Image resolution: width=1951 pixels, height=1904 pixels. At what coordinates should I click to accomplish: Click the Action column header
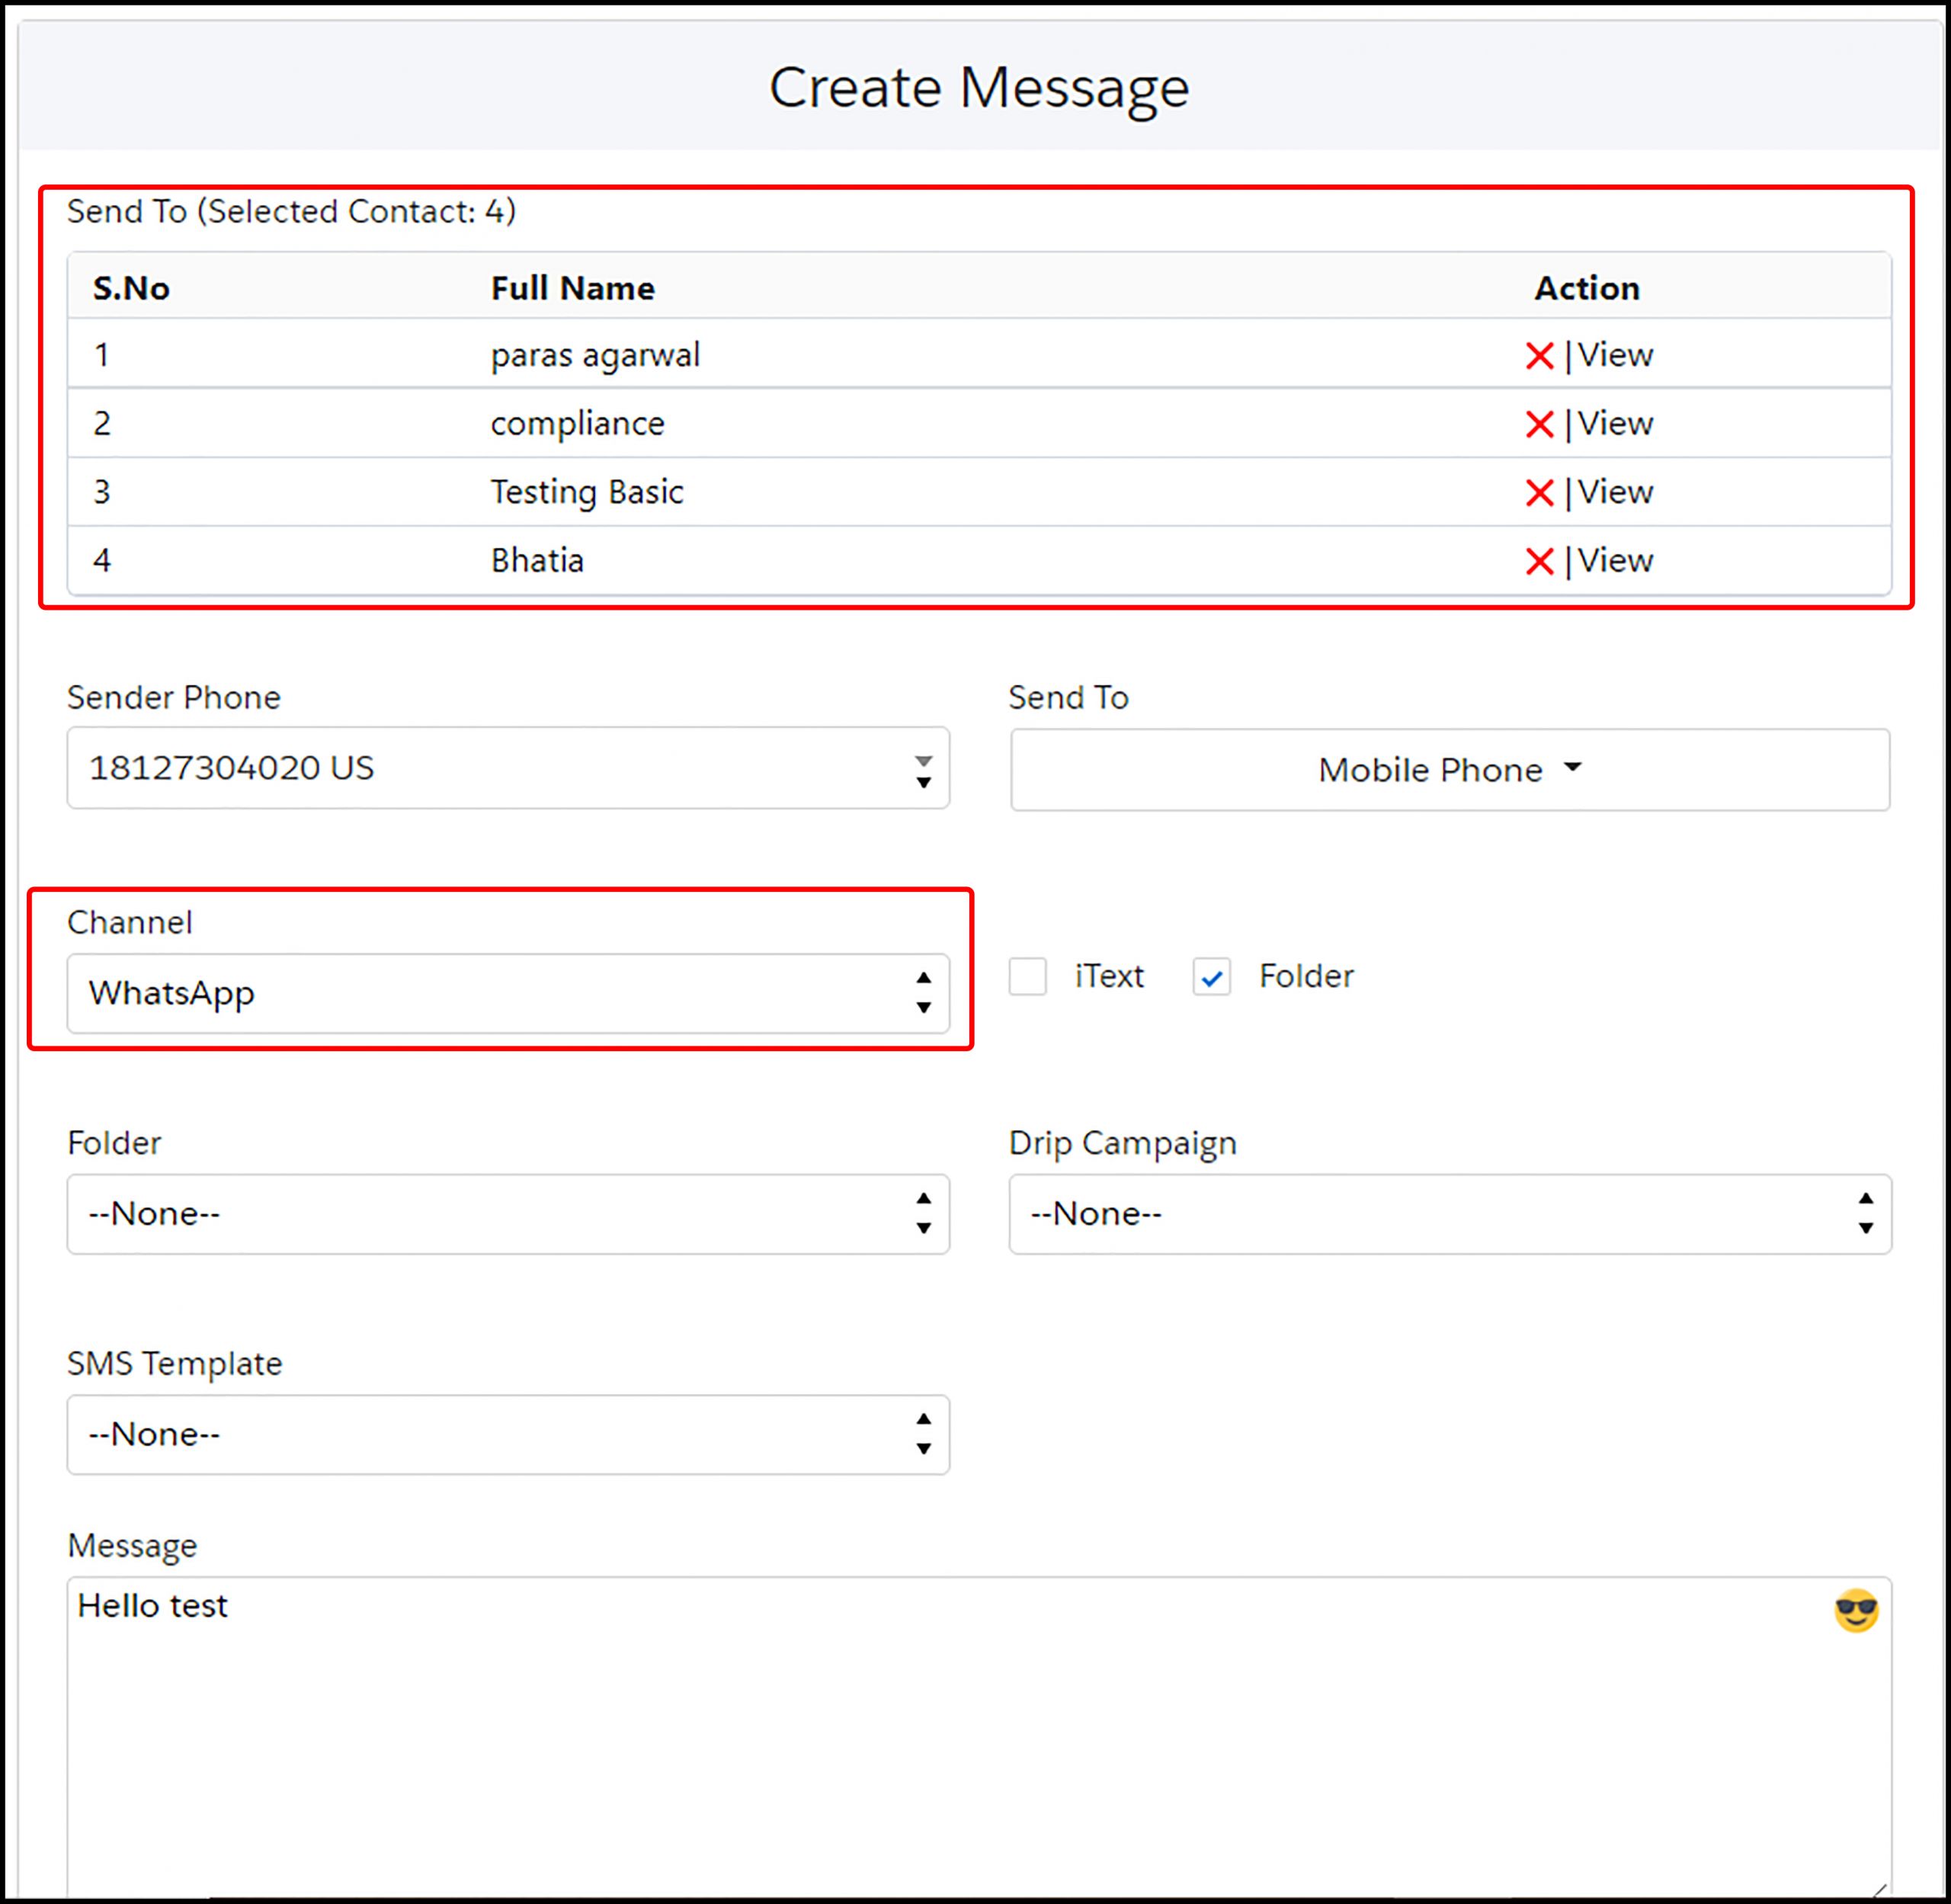coord(1587,288)
